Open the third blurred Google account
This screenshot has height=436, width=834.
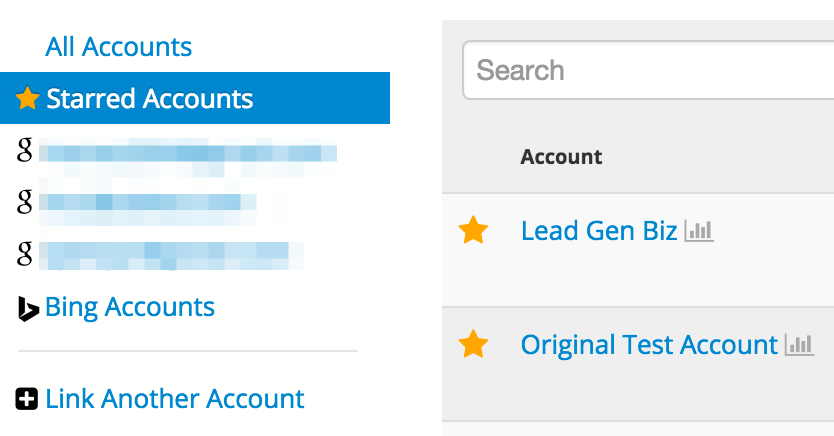[x=172, y=256]
